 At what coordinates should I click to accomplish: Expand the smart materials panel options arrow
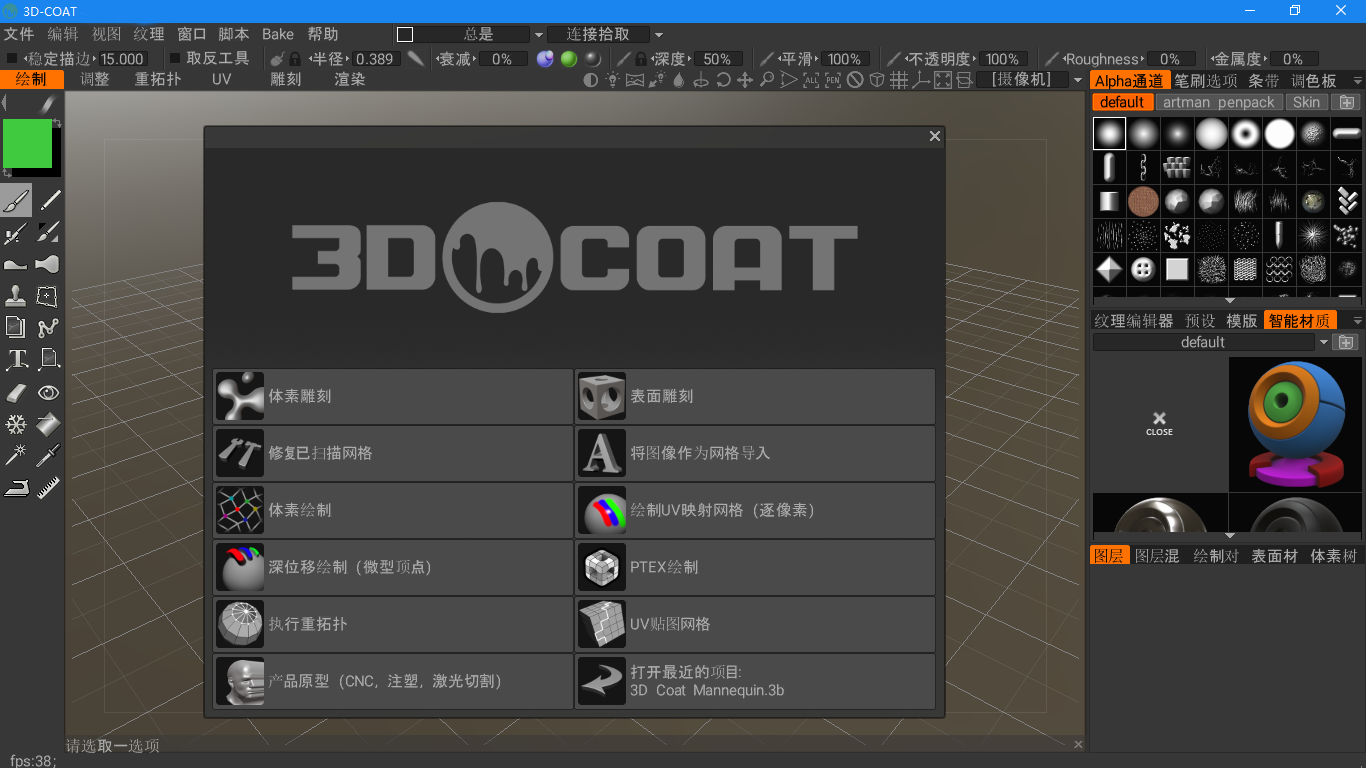[1357, 321]
